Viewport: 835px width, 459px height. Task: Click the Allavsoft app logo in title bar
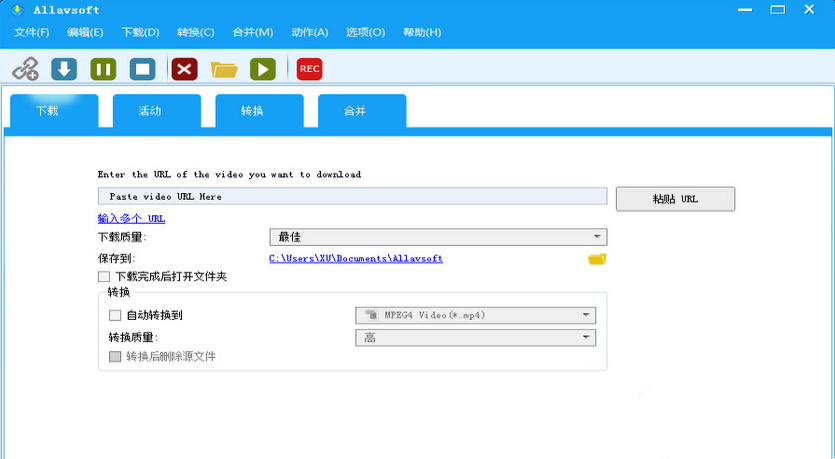(x=18, y=10)
